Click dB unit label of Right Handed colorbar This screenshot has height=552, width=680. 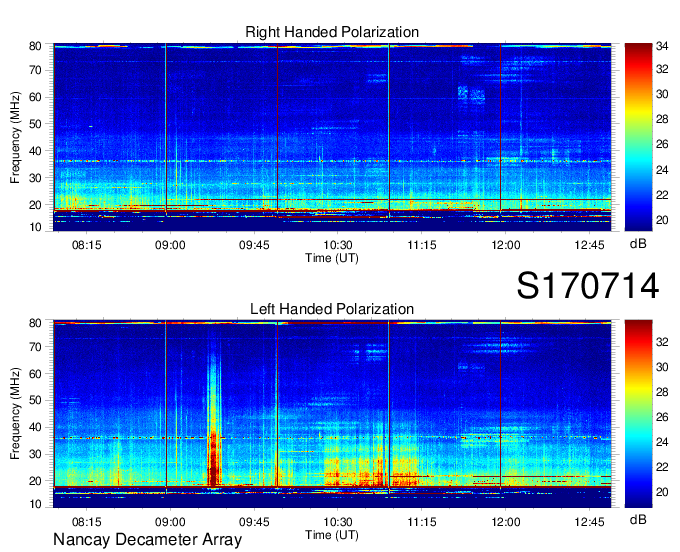pos(638,244)
